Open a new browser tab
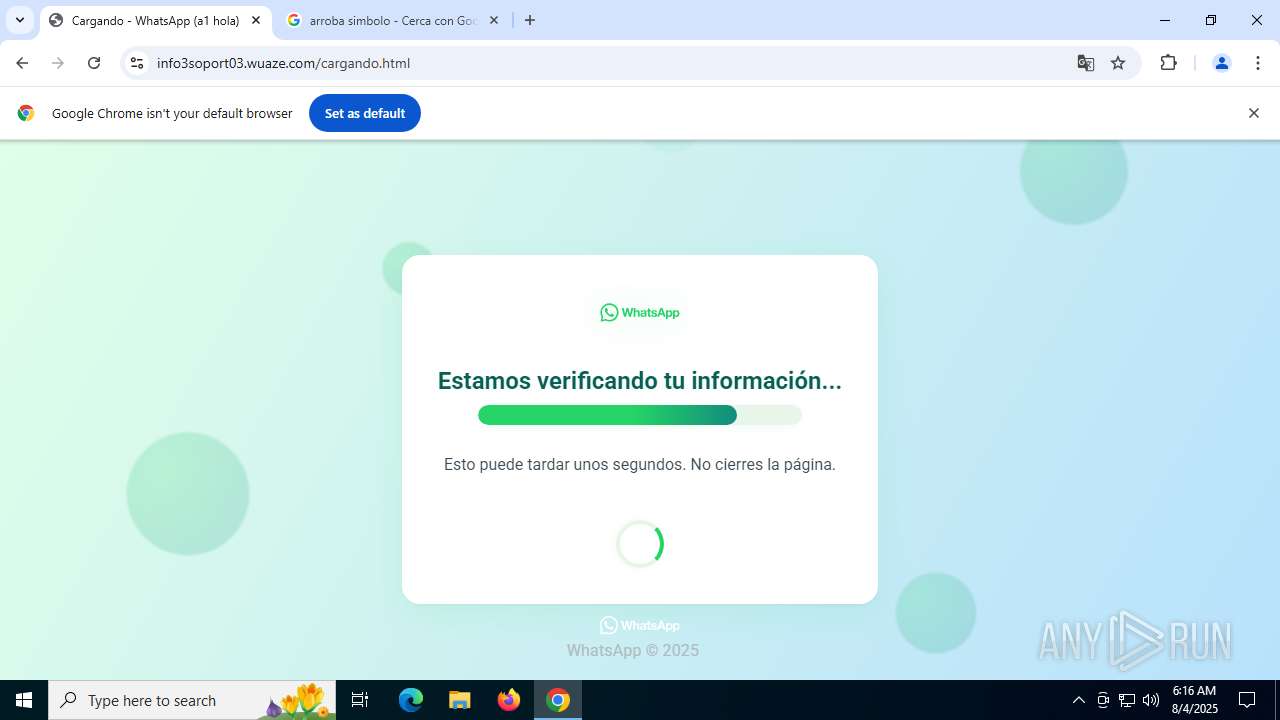 530,20
